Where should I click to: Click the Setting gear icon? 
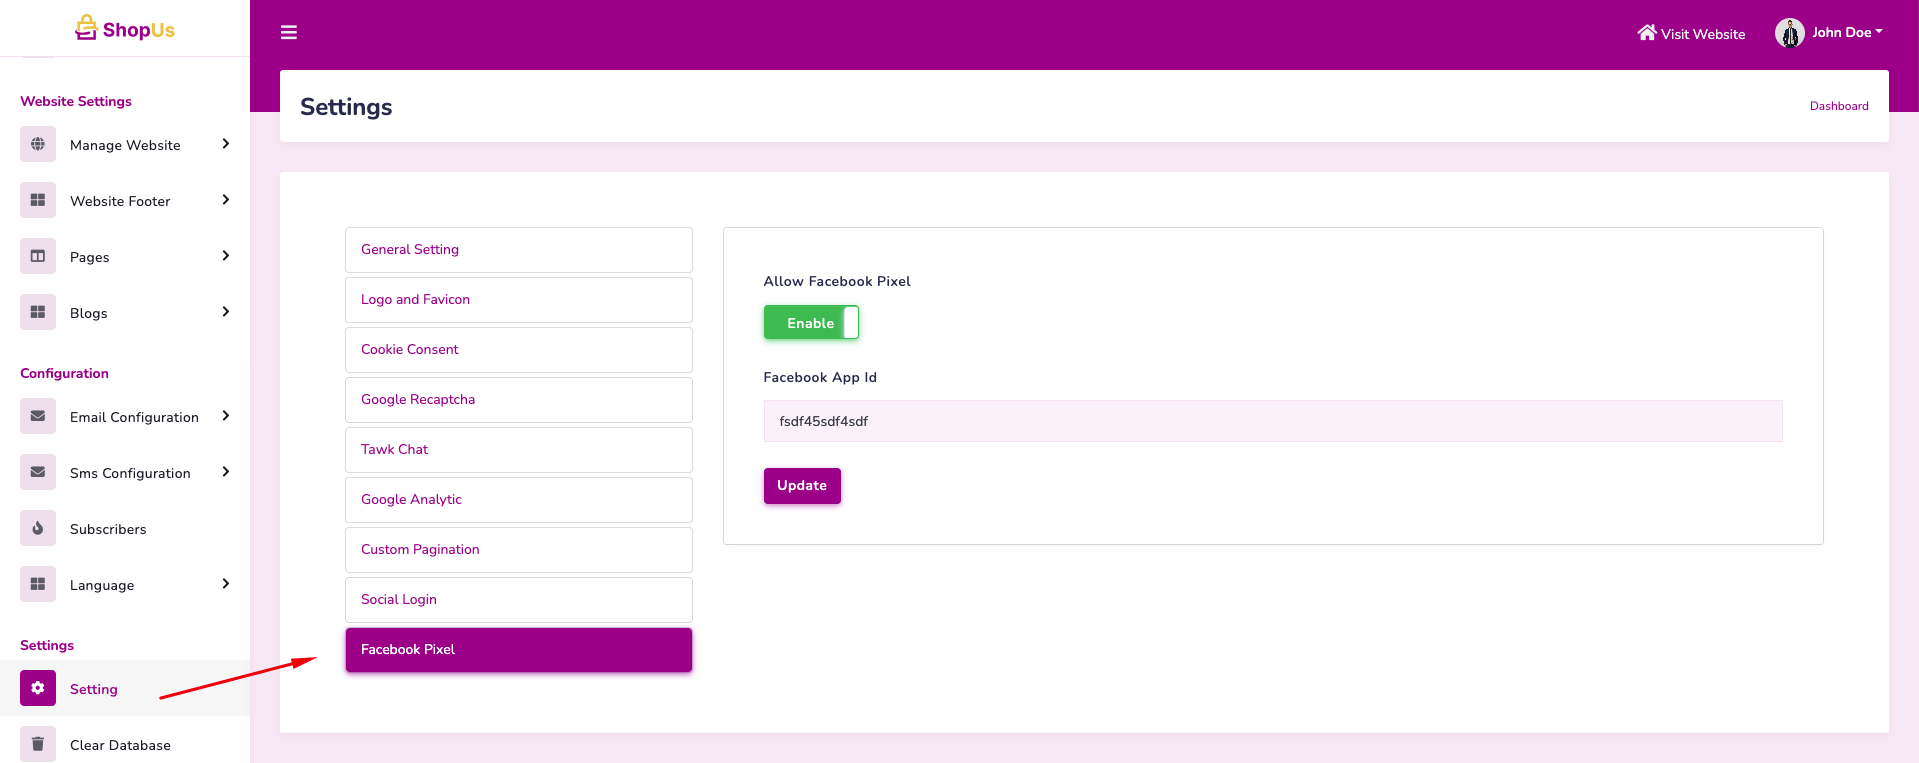point(38,688)
